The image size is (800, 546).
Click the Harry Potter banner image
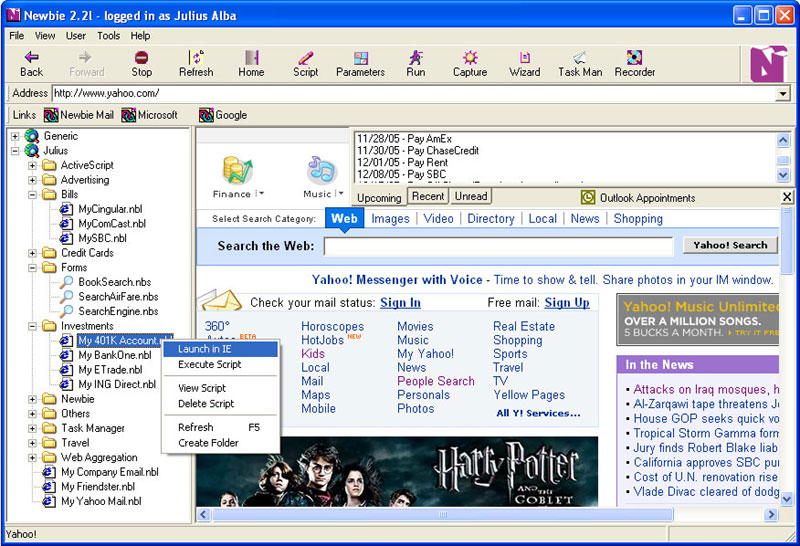coord(397,471)
